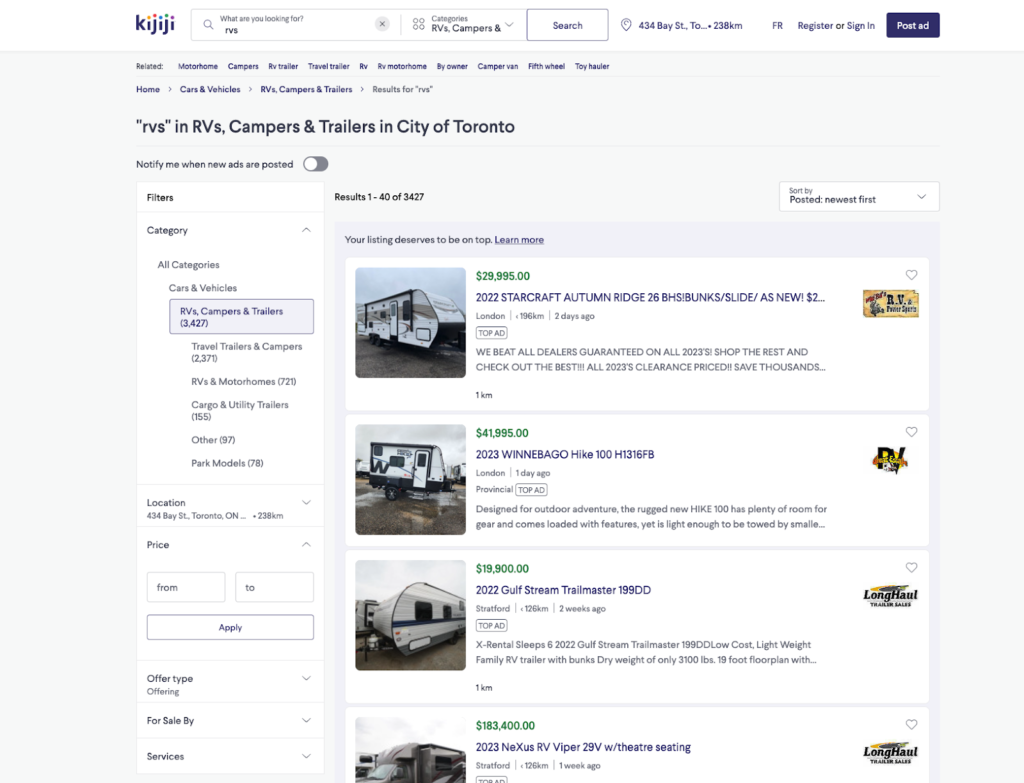Viewport: 1024px width, 783px height.
Task: Follow the Learn more link
Action: (519, 240)
